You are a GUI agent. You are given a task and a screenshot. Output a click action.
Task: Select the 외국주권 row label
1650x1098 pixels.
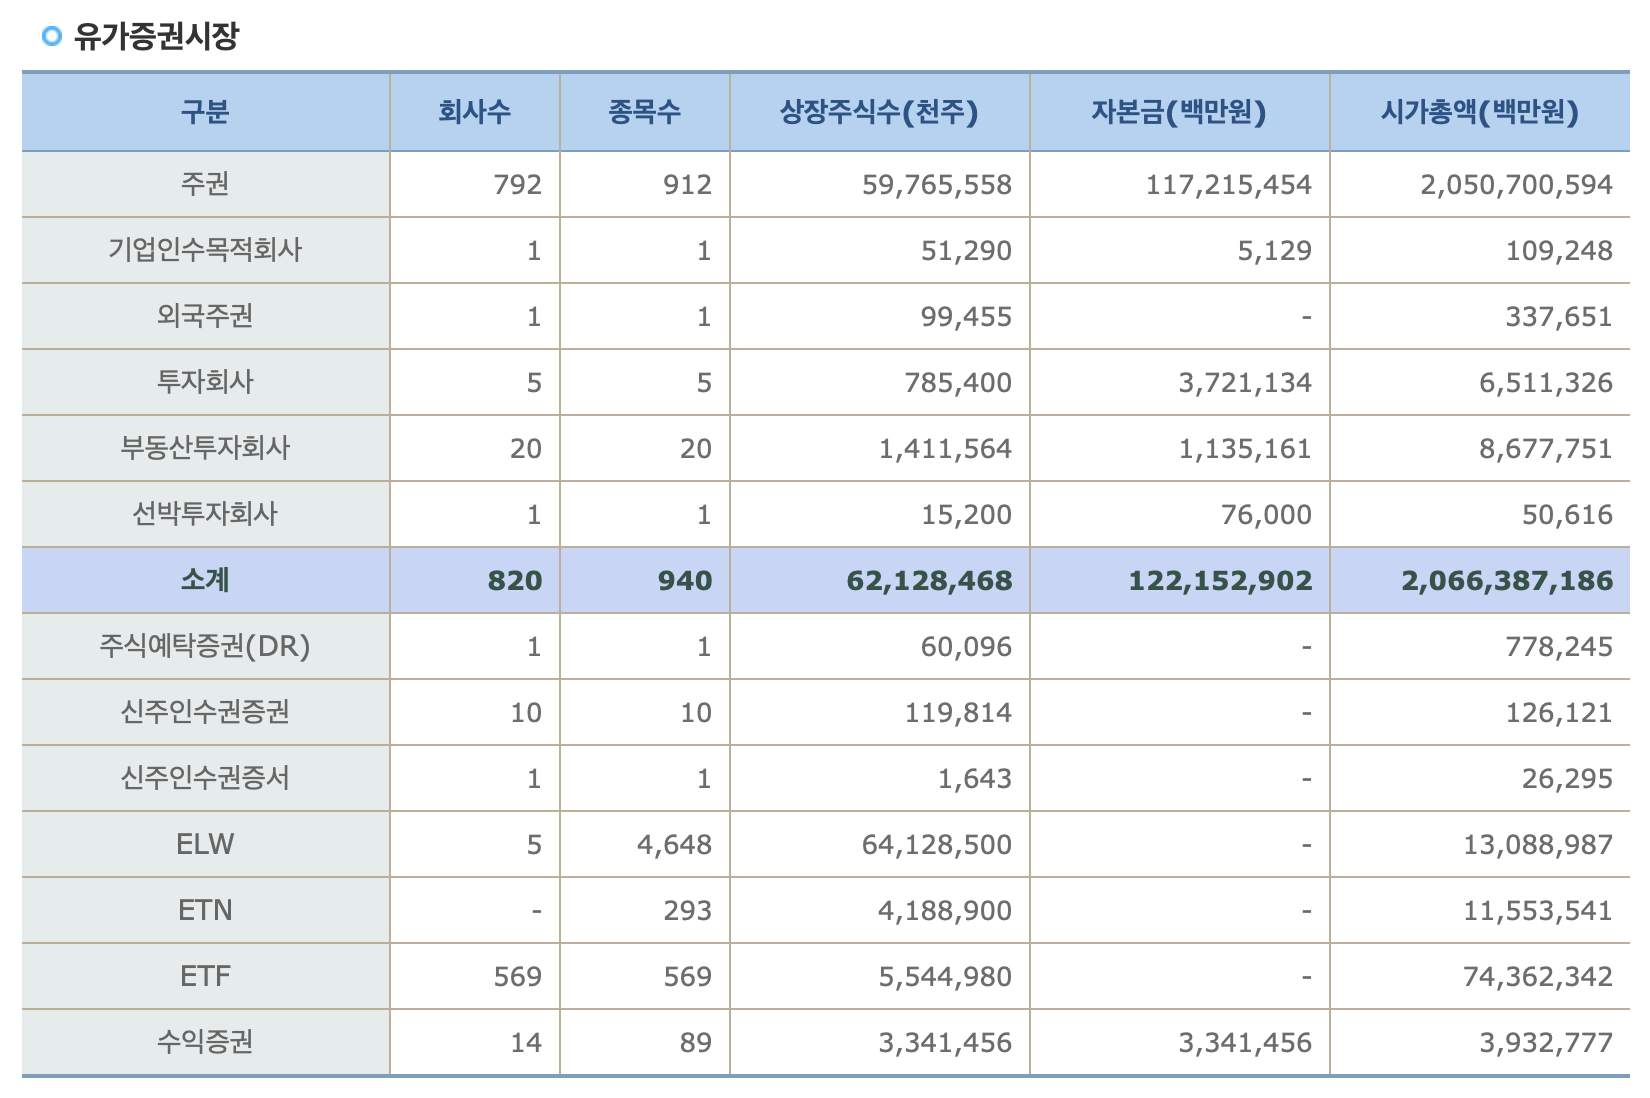205,316
